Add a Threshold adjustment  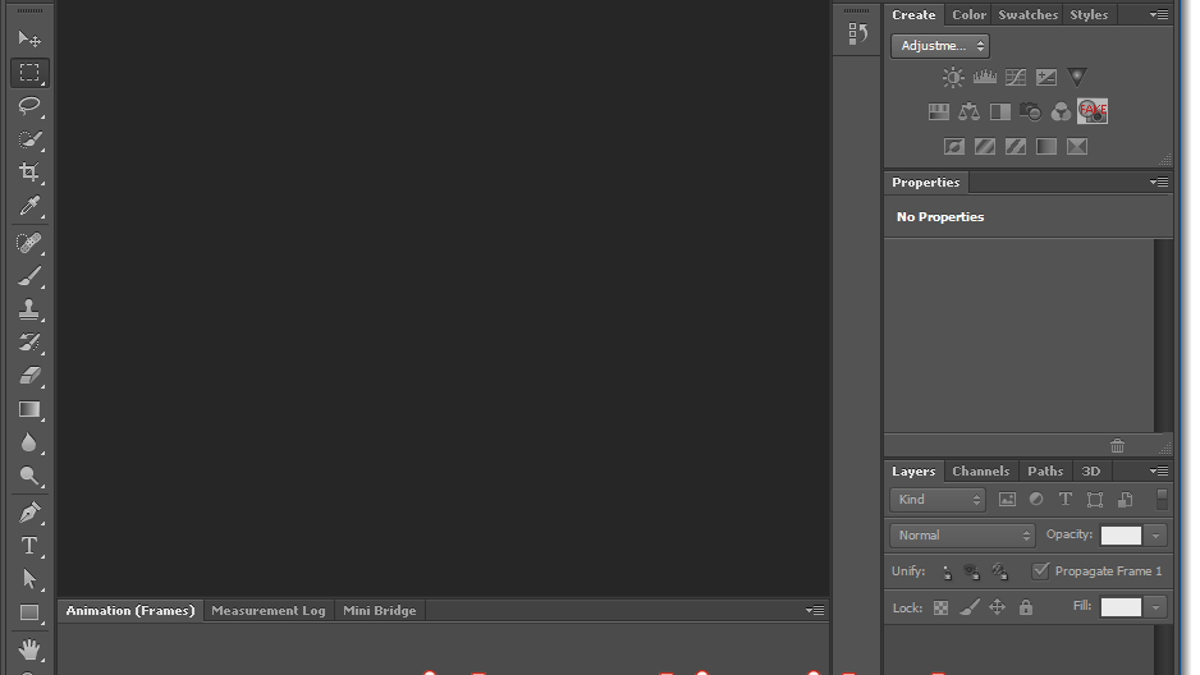[1015, 147]
